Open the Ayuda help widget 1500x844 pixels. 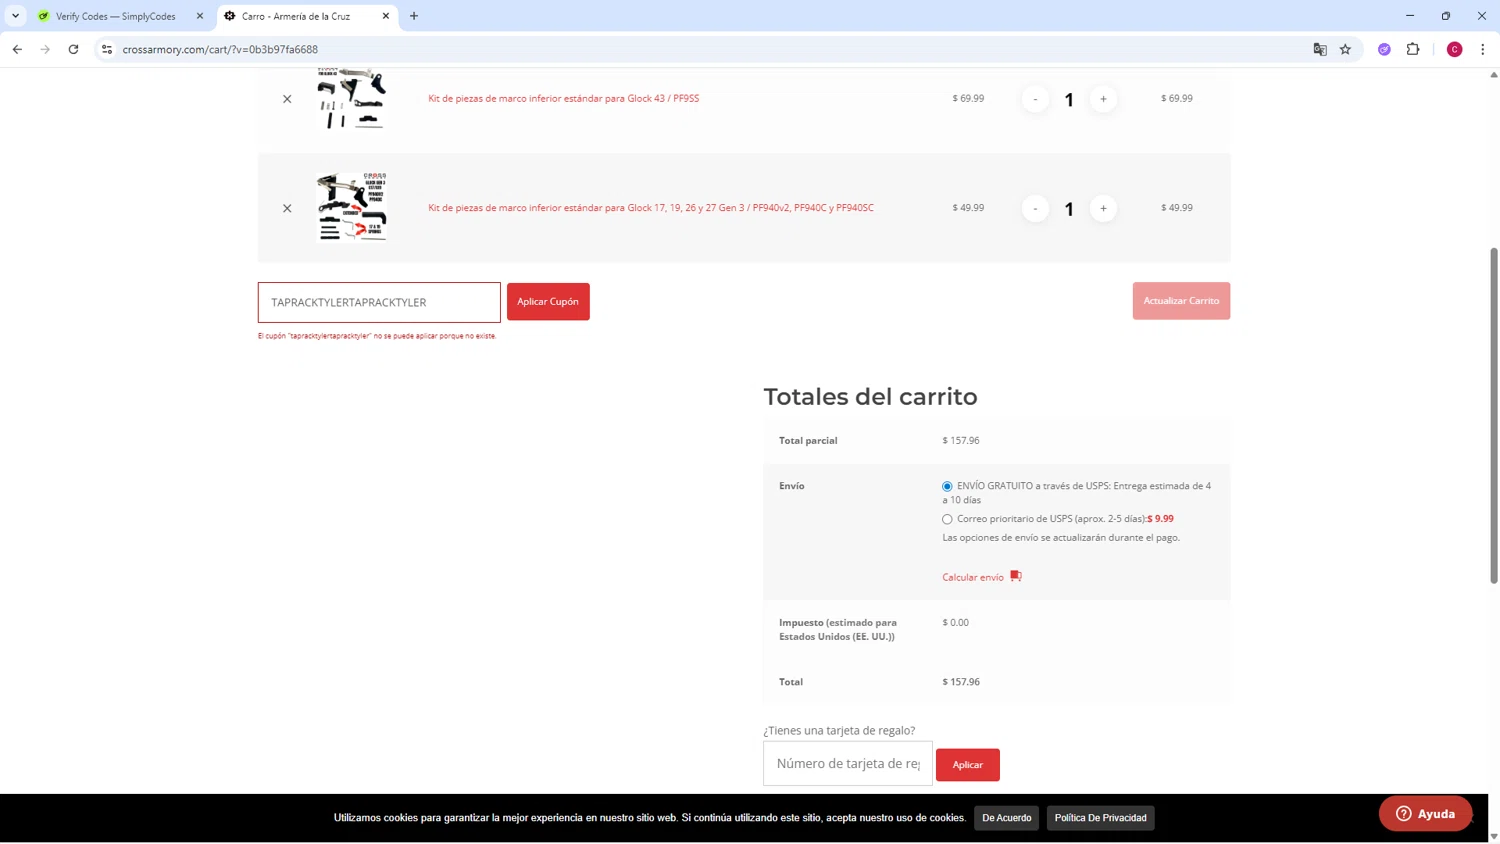(1425, 814)
